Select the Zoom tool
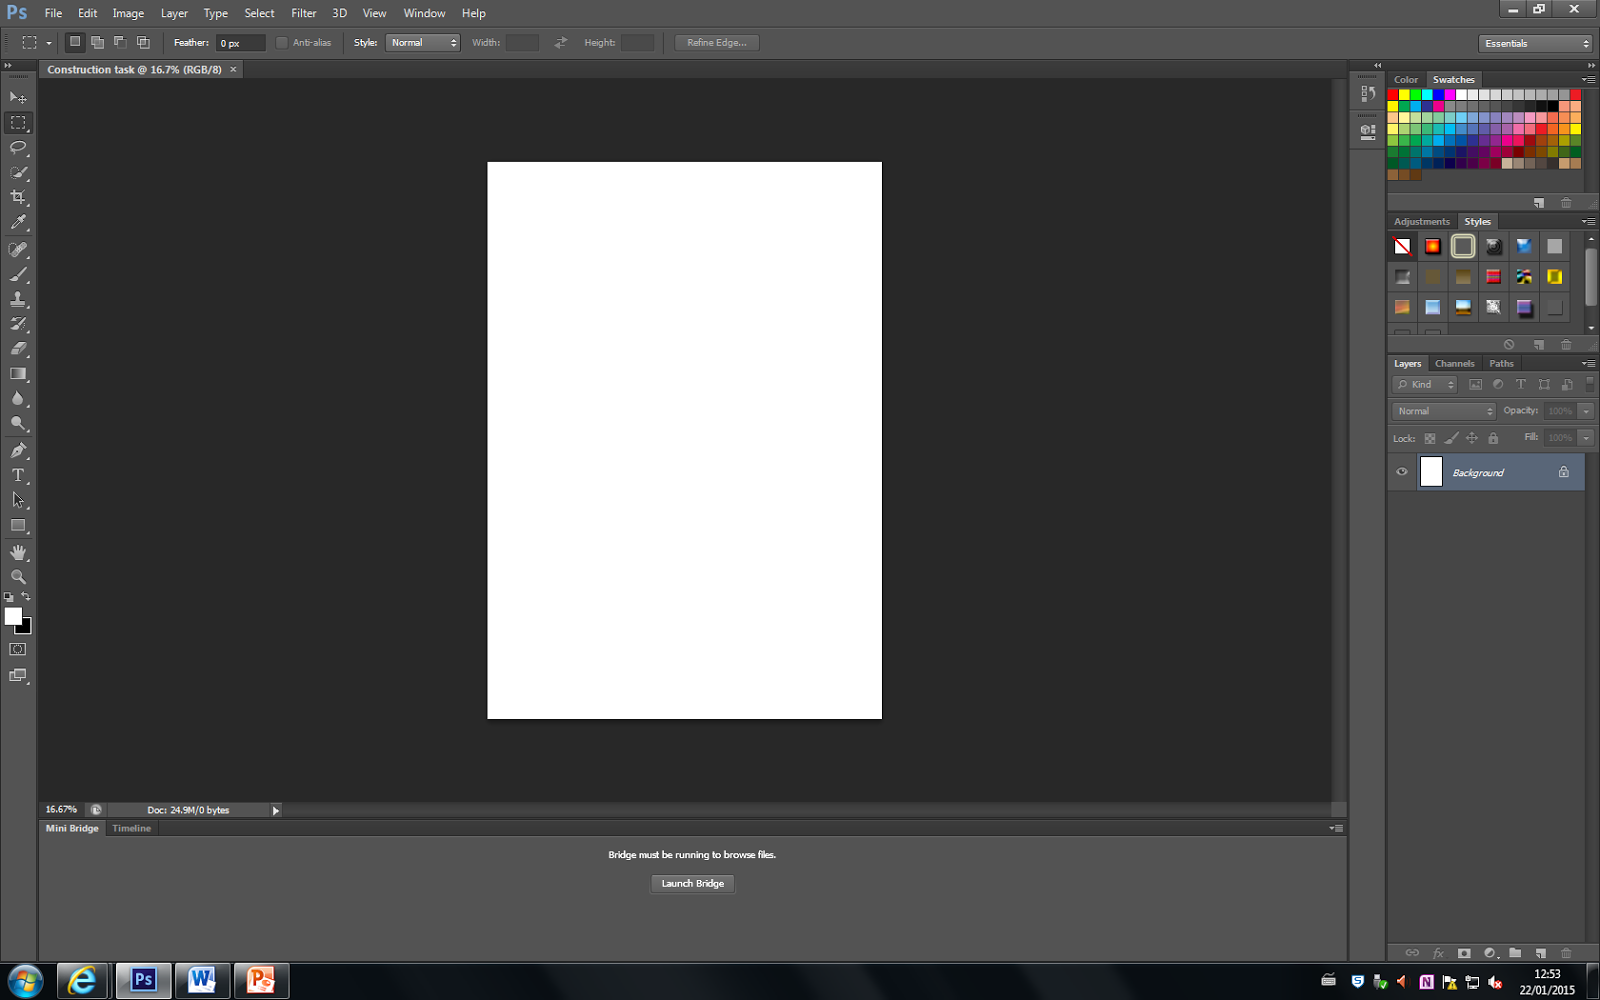 (x=18, y=577)
